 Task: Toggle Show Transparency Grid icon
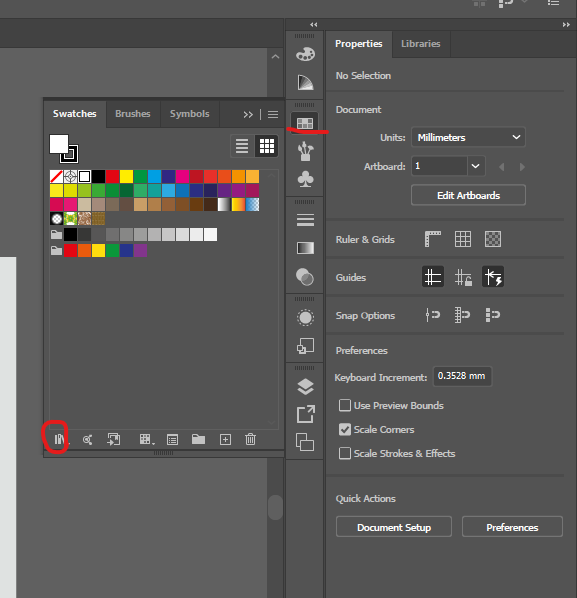[x=493, y=239]
